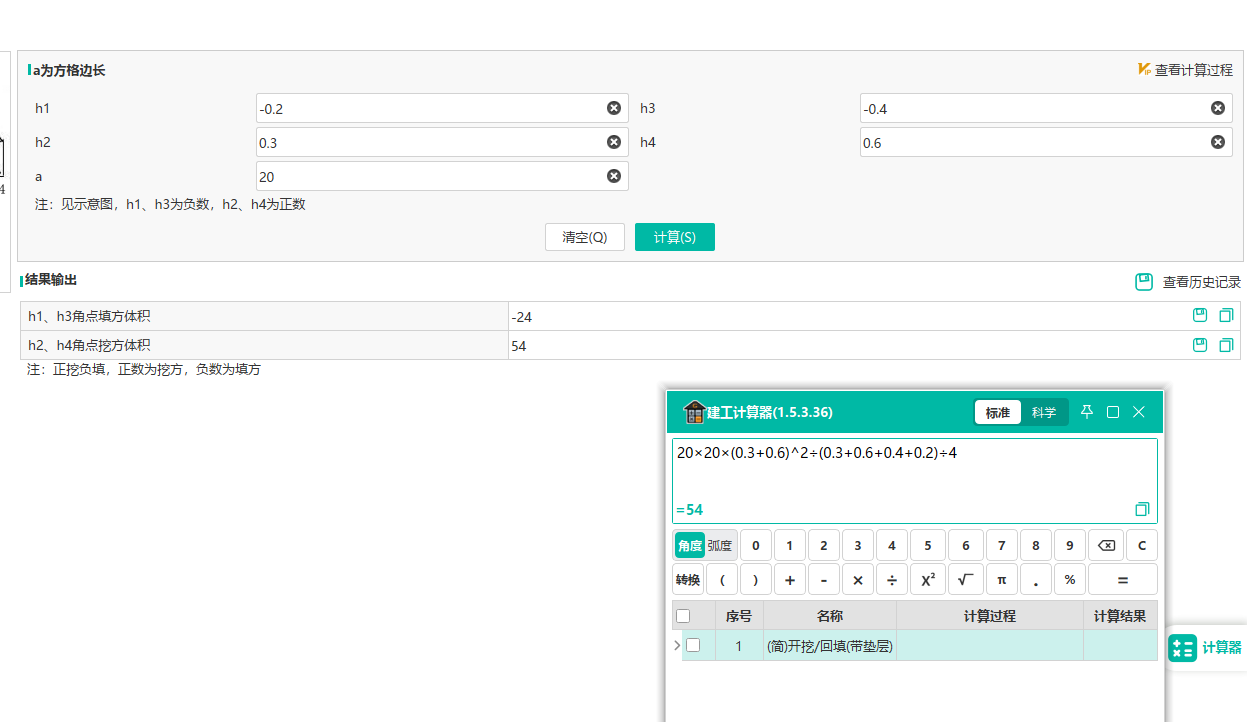
Task: Open 查看计算过程 link
Action: [x=1185, y=70]
